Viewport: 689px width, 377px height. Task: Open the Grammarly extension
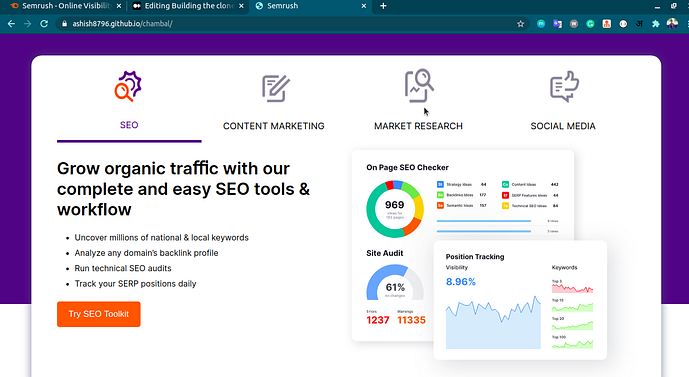[x=590, y=24]
